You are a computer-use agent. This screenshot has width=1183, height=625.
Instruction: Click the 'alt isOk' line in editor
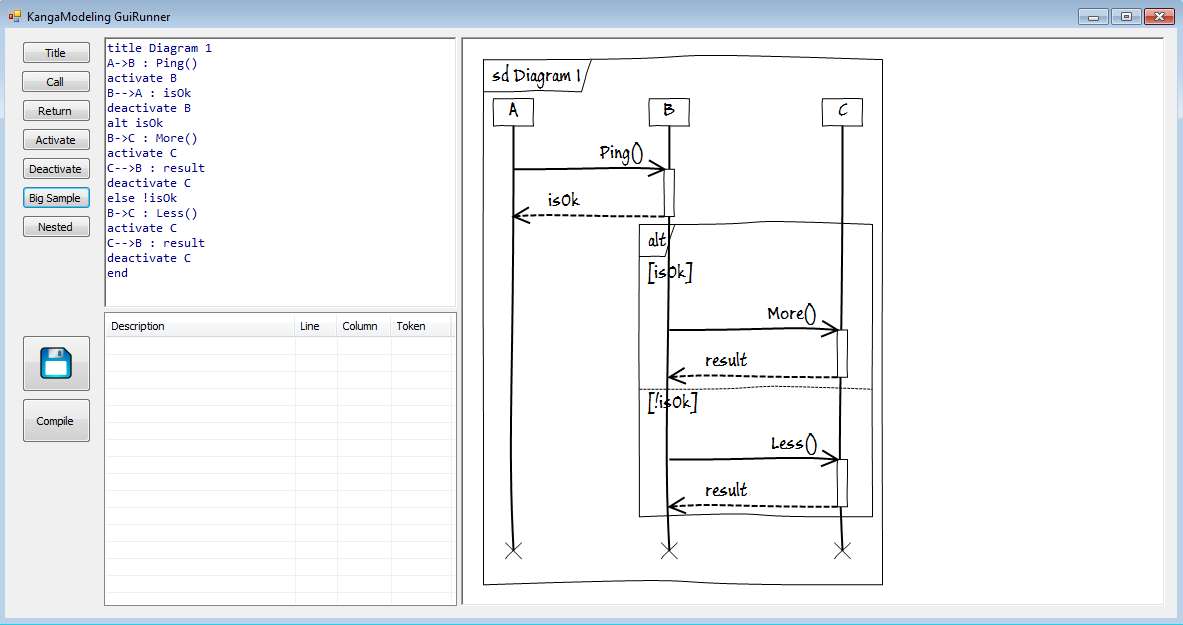[x=135, y=123]
